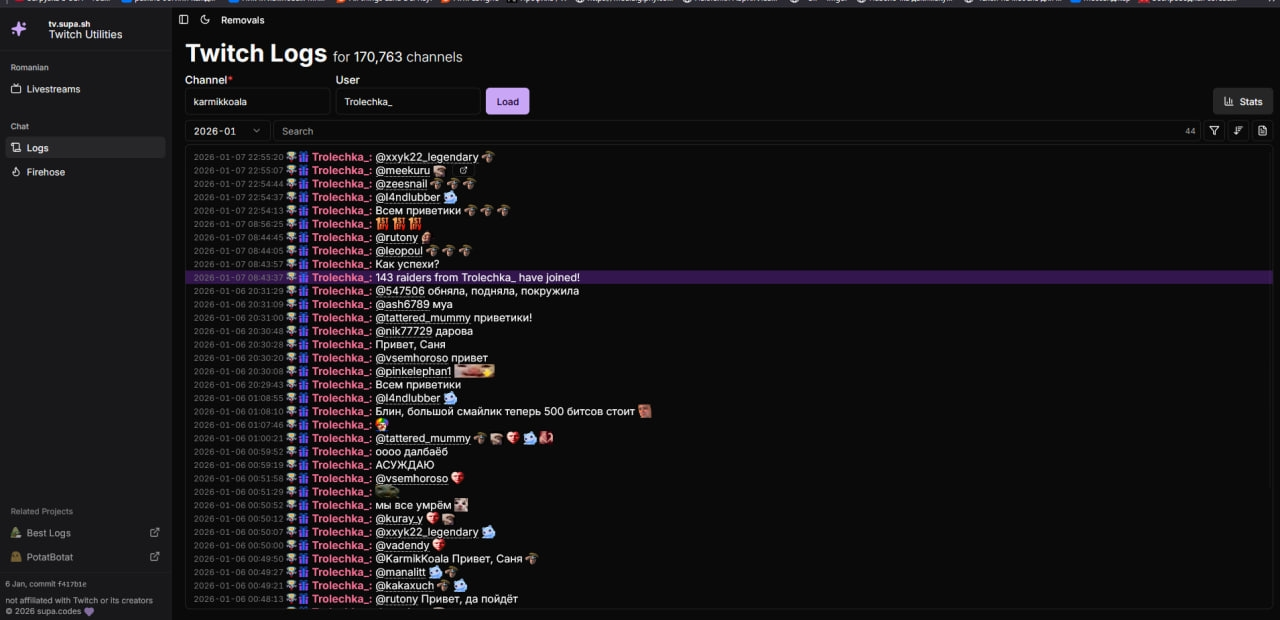This screenshot has width=1280, height=620.
Task: Click the @l4ndlubber mention at 22:54:37
Action: click(x=407, y=197)
